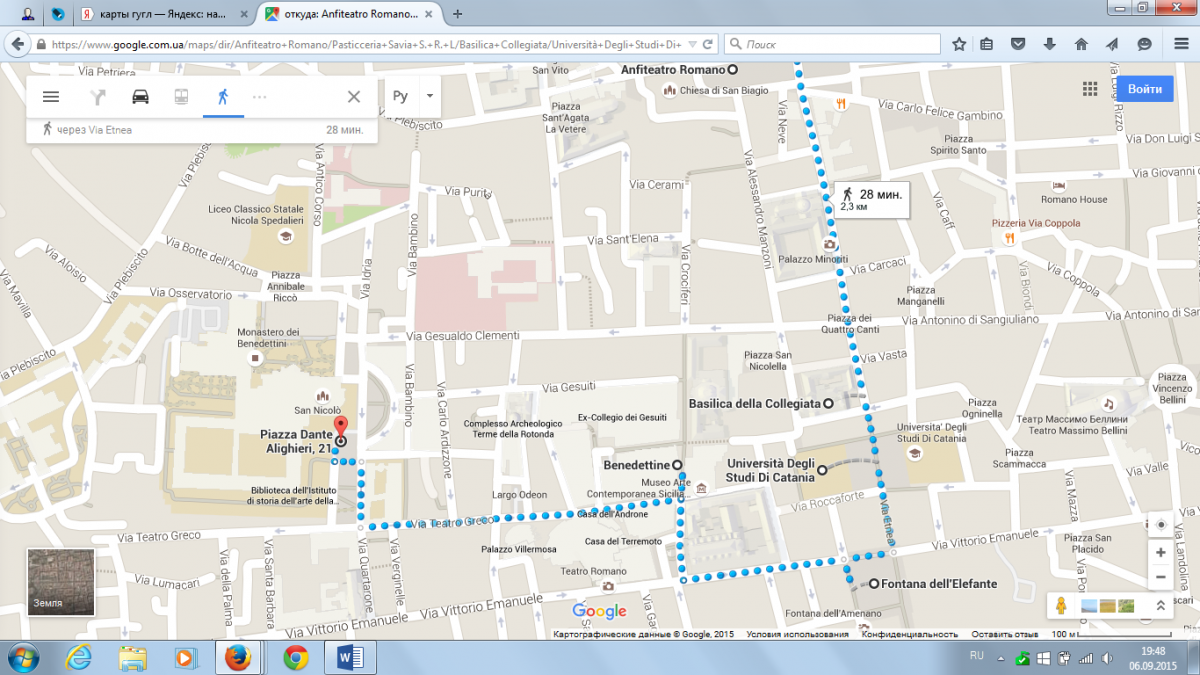Zoom in on the map
The image size is (1200, 675).
coord(1160,552)
